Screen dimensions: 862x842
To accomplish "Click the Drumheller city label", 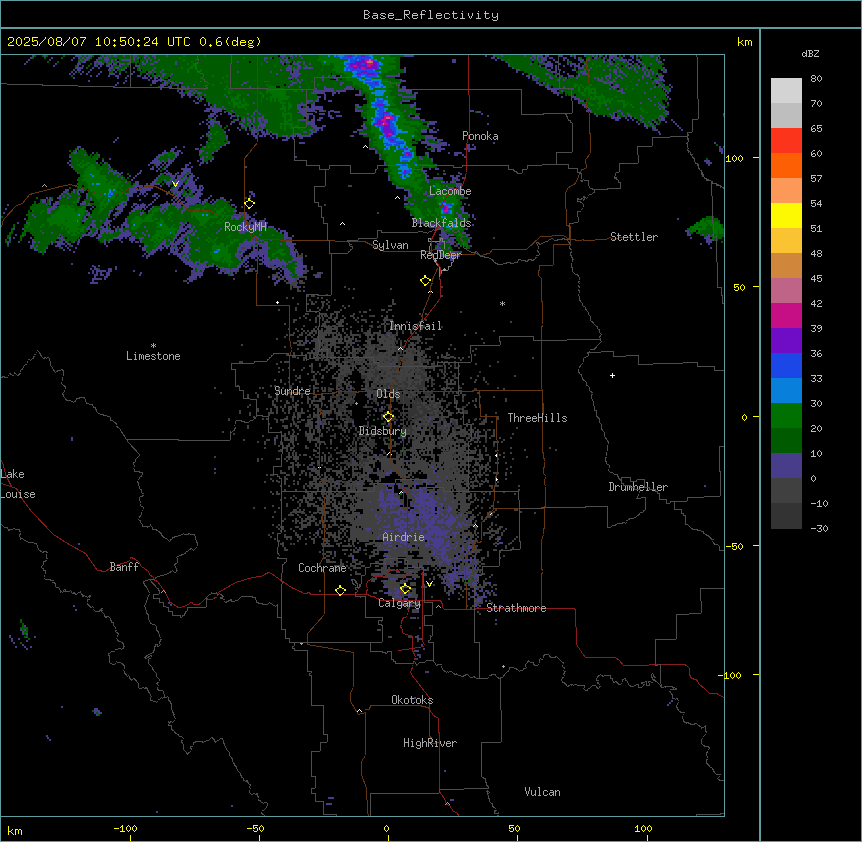I will [638, 487].
